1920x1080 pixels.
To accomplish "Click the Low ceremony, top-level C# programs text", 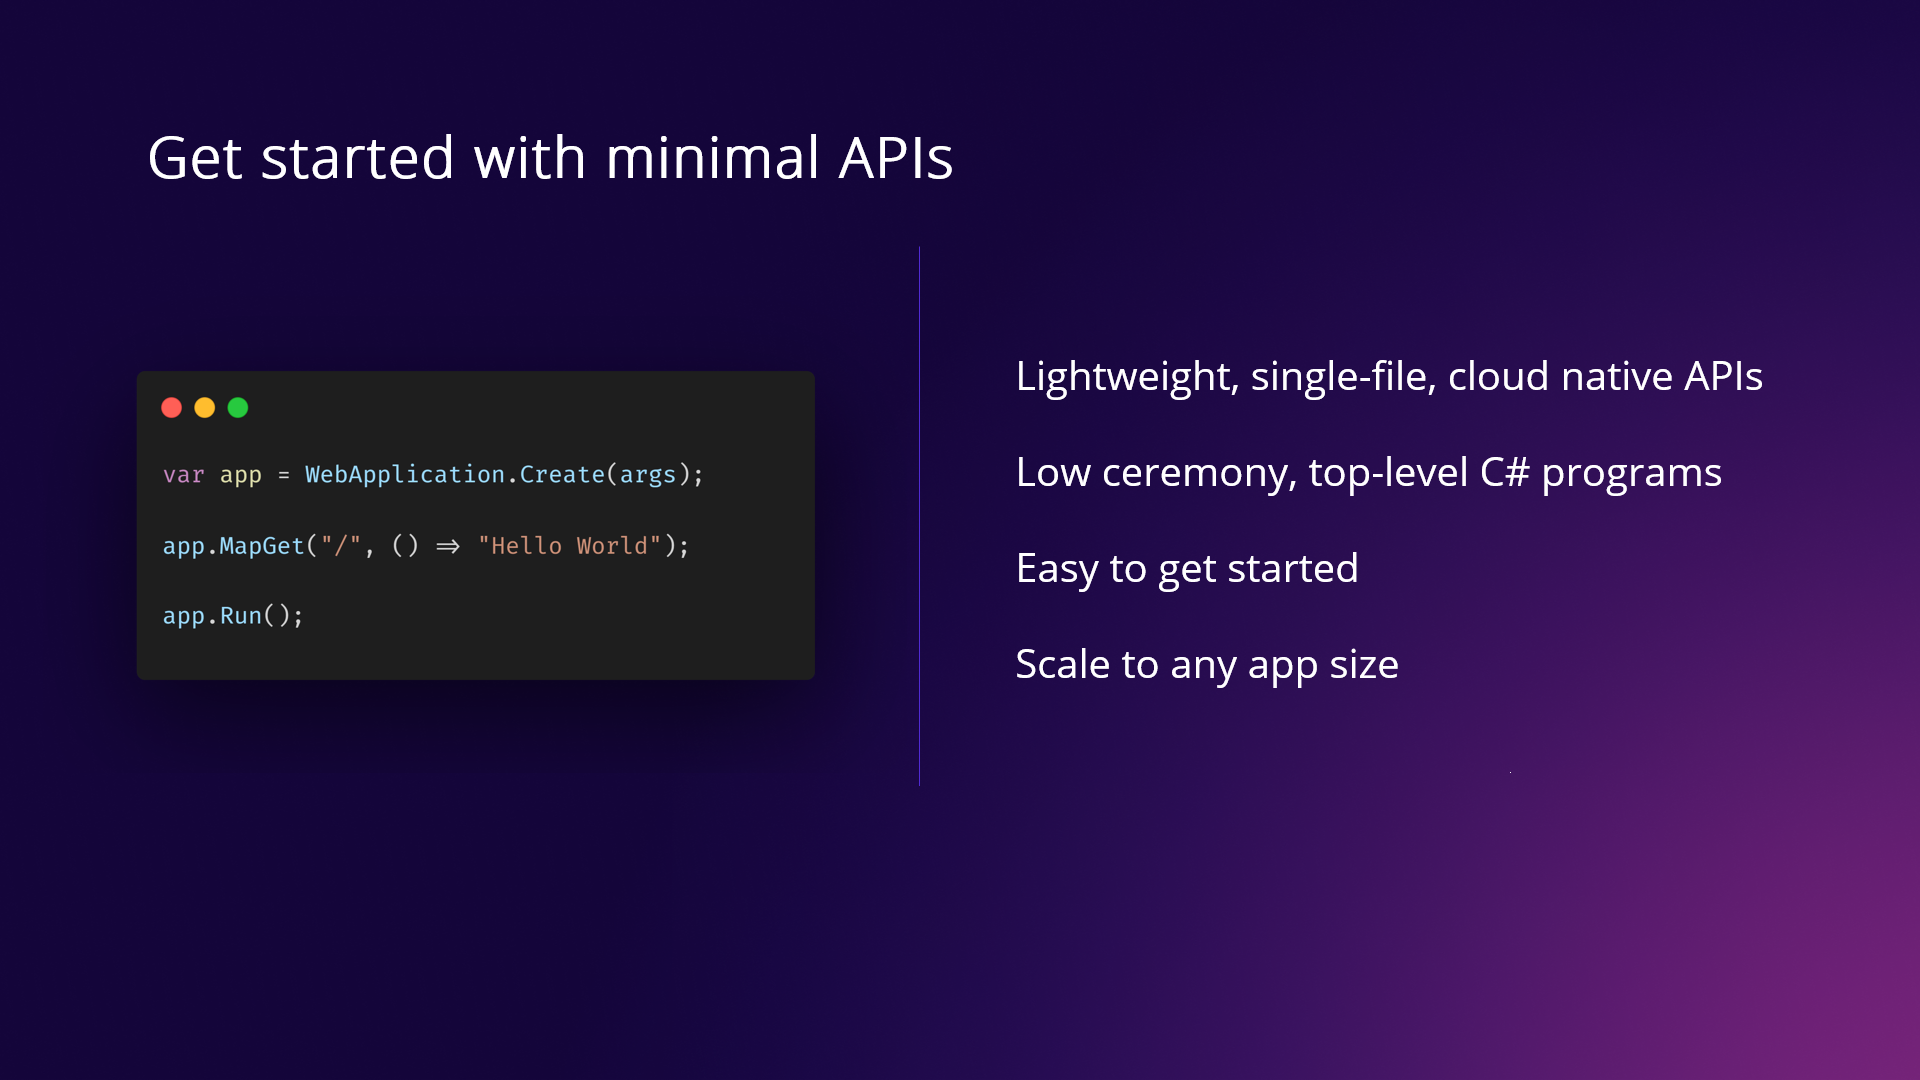I will pos(1368,472).
